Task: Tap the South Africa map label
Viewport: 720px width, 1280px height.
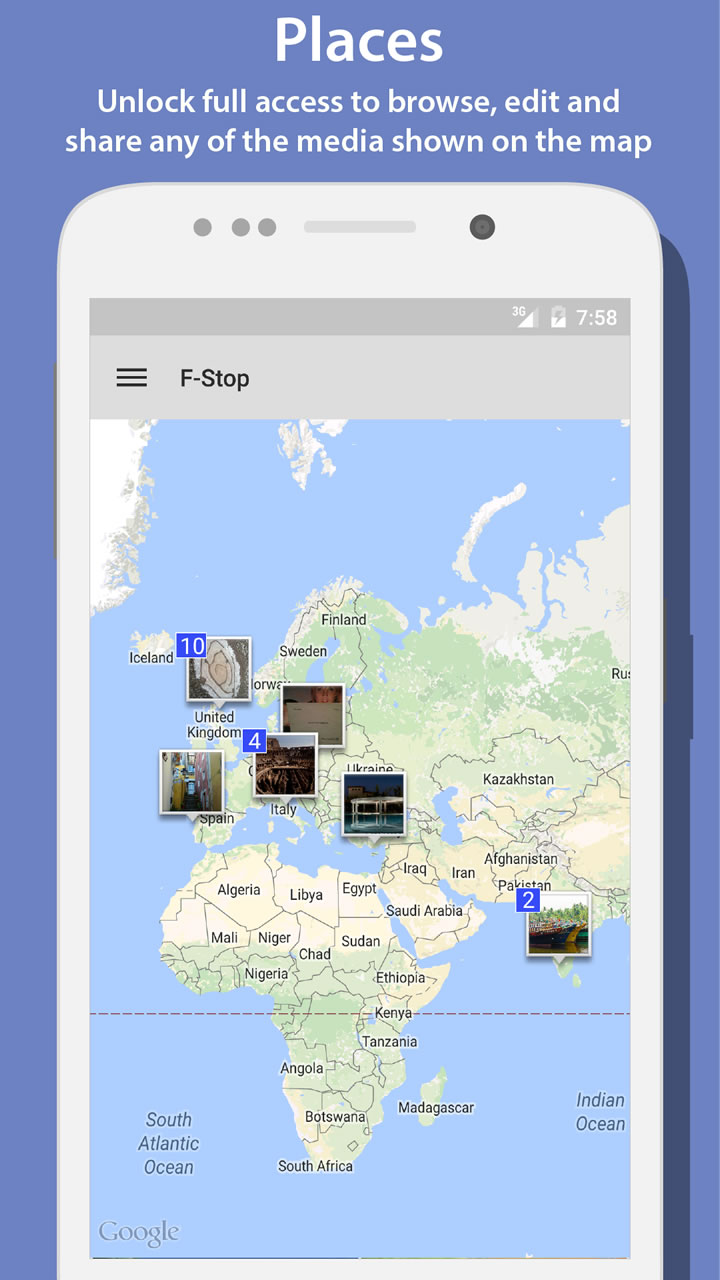Action: (x=315, y=1166)
